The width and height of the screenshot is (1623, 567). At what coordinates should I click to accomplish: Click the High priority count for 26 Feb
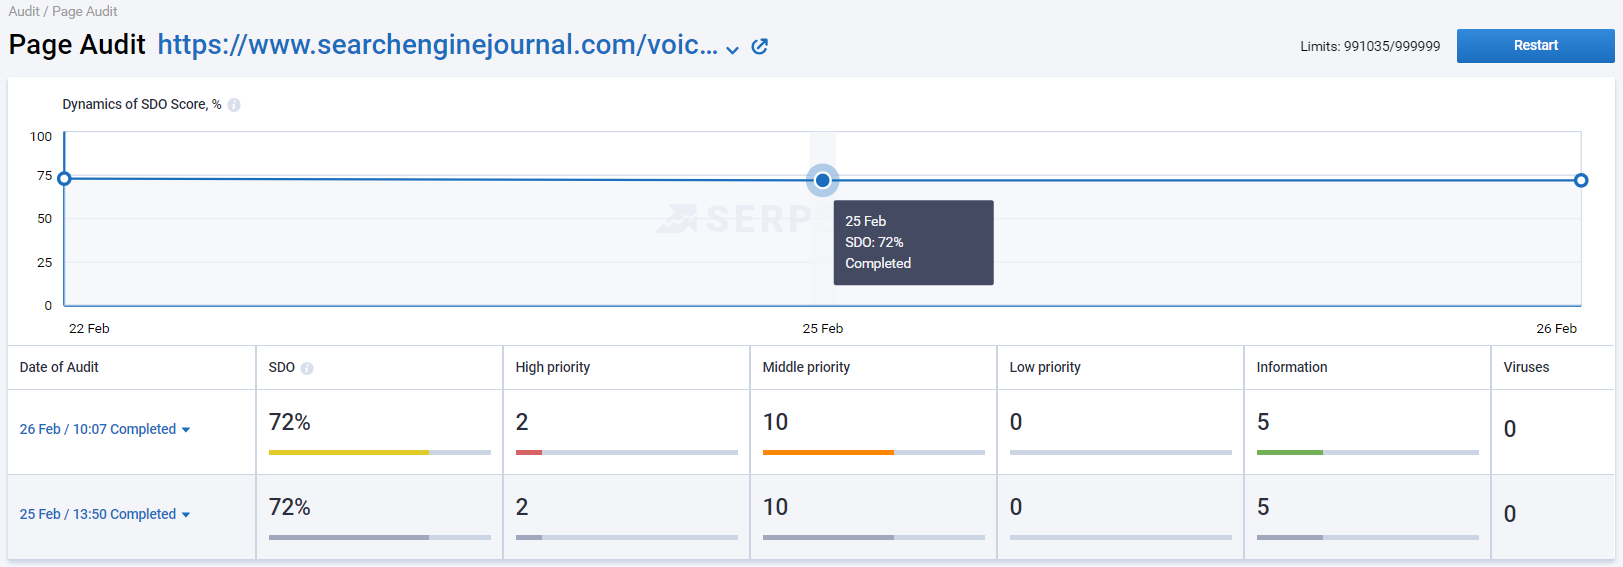pos(522,422)
